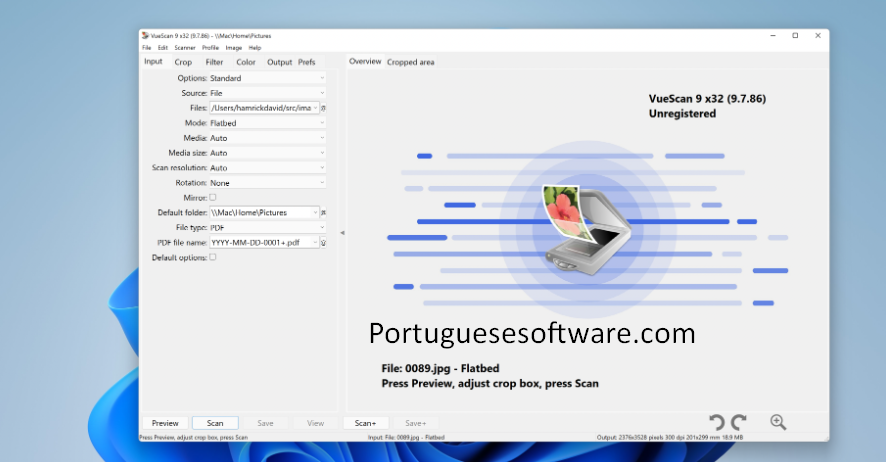The height and width of the screenshot is (462, 886).
Task: Click the browse icon next to Default folder
Action: pyautogui.click(x=323, y=213)
